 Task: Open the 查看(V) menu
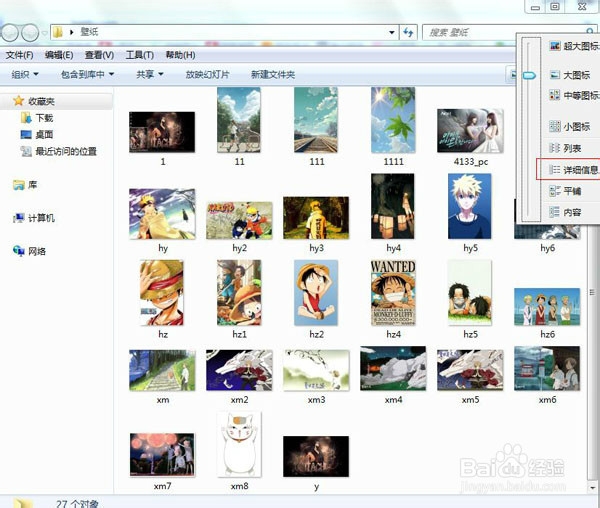99,55
